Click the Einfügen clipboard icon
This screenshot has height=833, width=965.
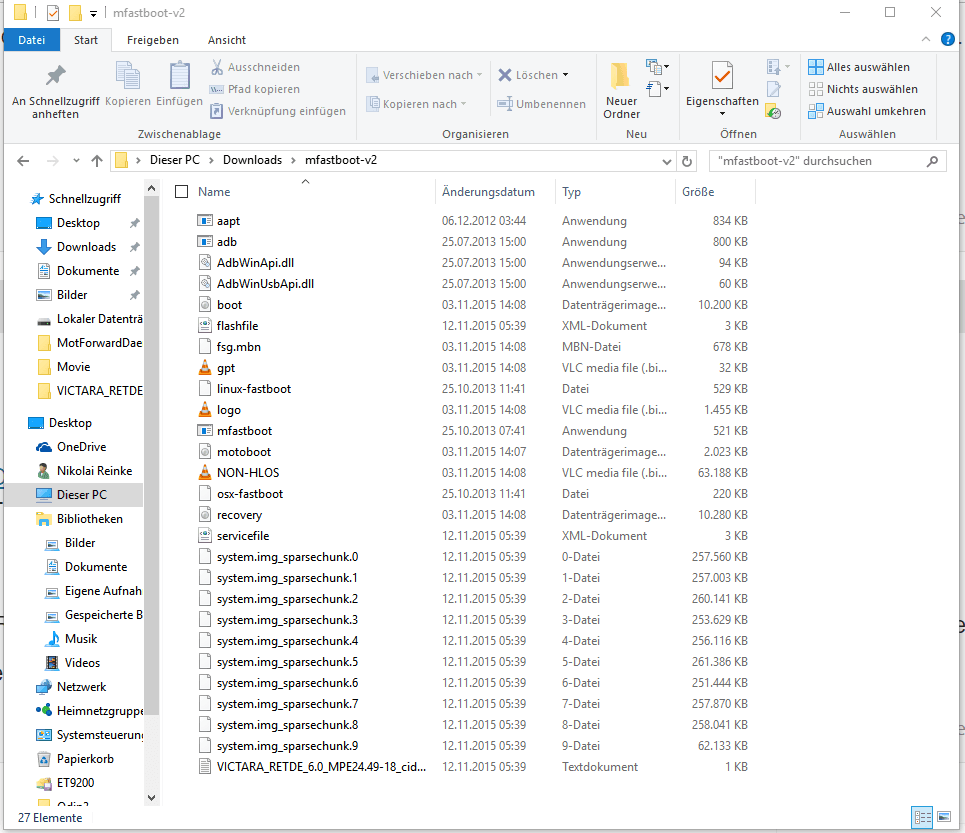coord(180,77)
